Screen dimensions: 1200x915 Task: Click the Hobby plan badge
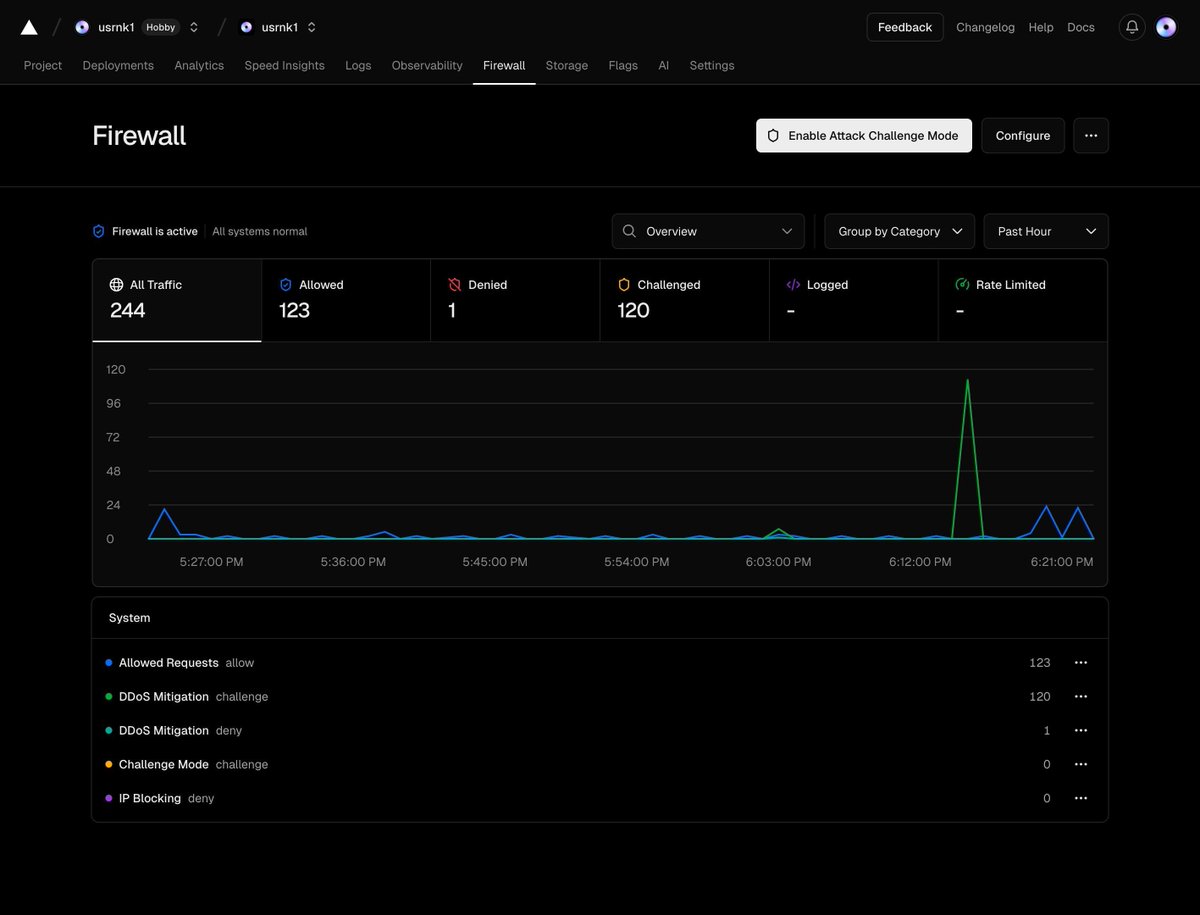click(161, 27)
